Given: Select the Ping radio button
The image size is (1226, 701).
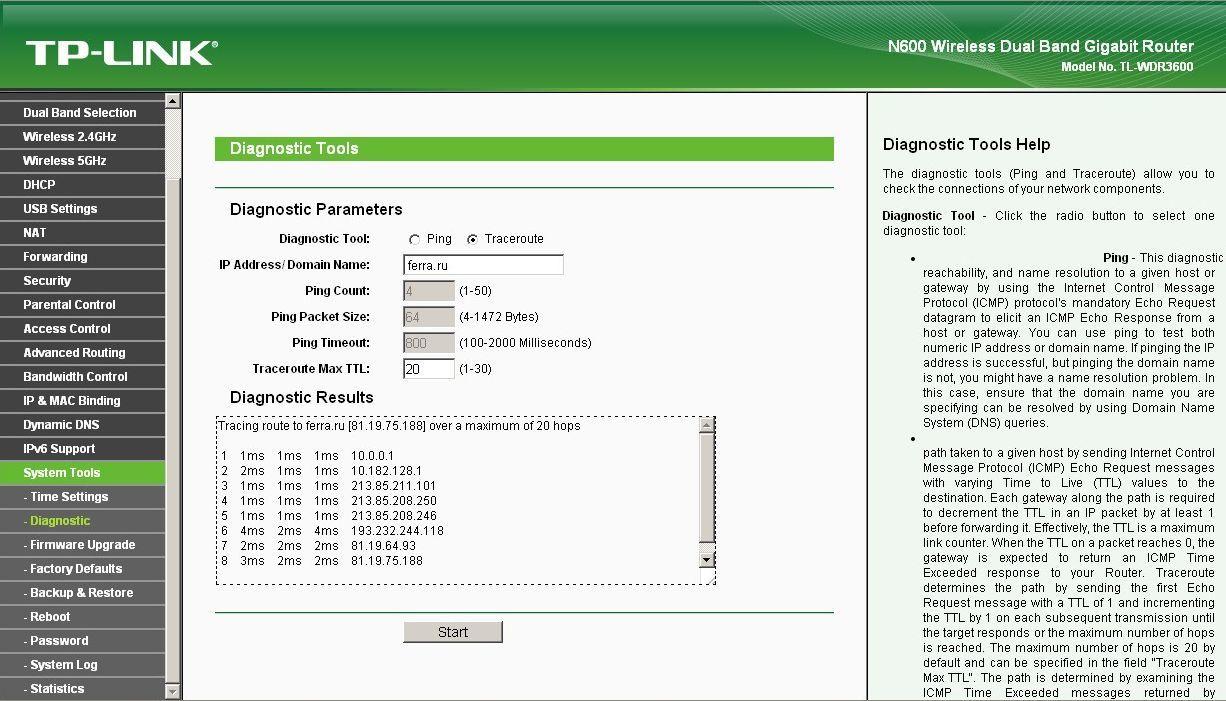Looking at the screenshot, I should pyautogui.click(x=415, y=240).
